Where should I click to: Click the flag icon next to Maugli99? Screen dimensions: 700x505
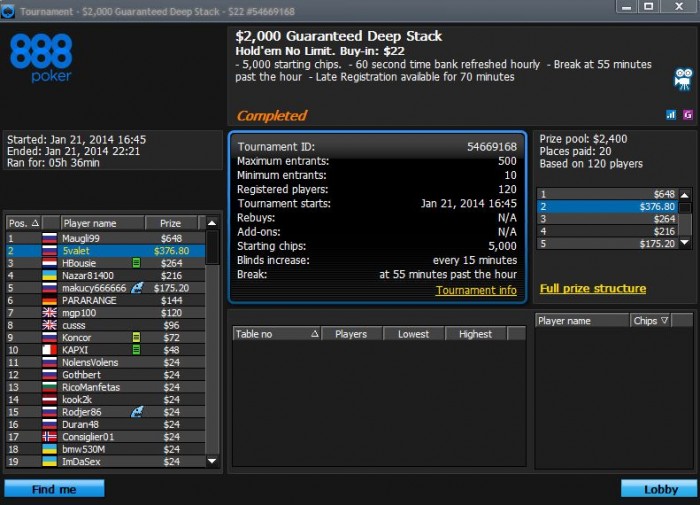click(x=50, y=238)
